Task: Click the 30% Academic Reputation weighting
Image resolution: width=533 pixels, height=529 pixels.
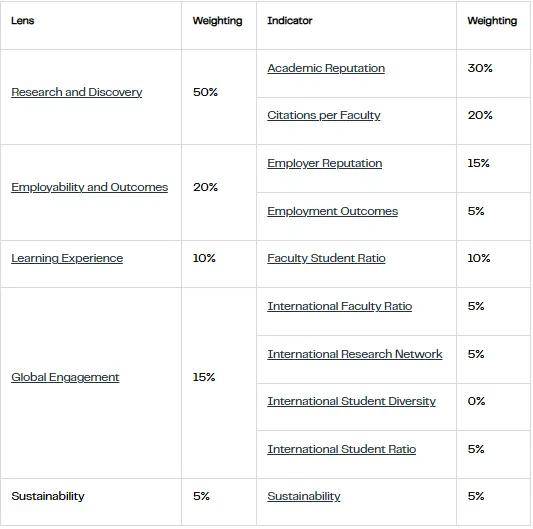Action: 480,68
